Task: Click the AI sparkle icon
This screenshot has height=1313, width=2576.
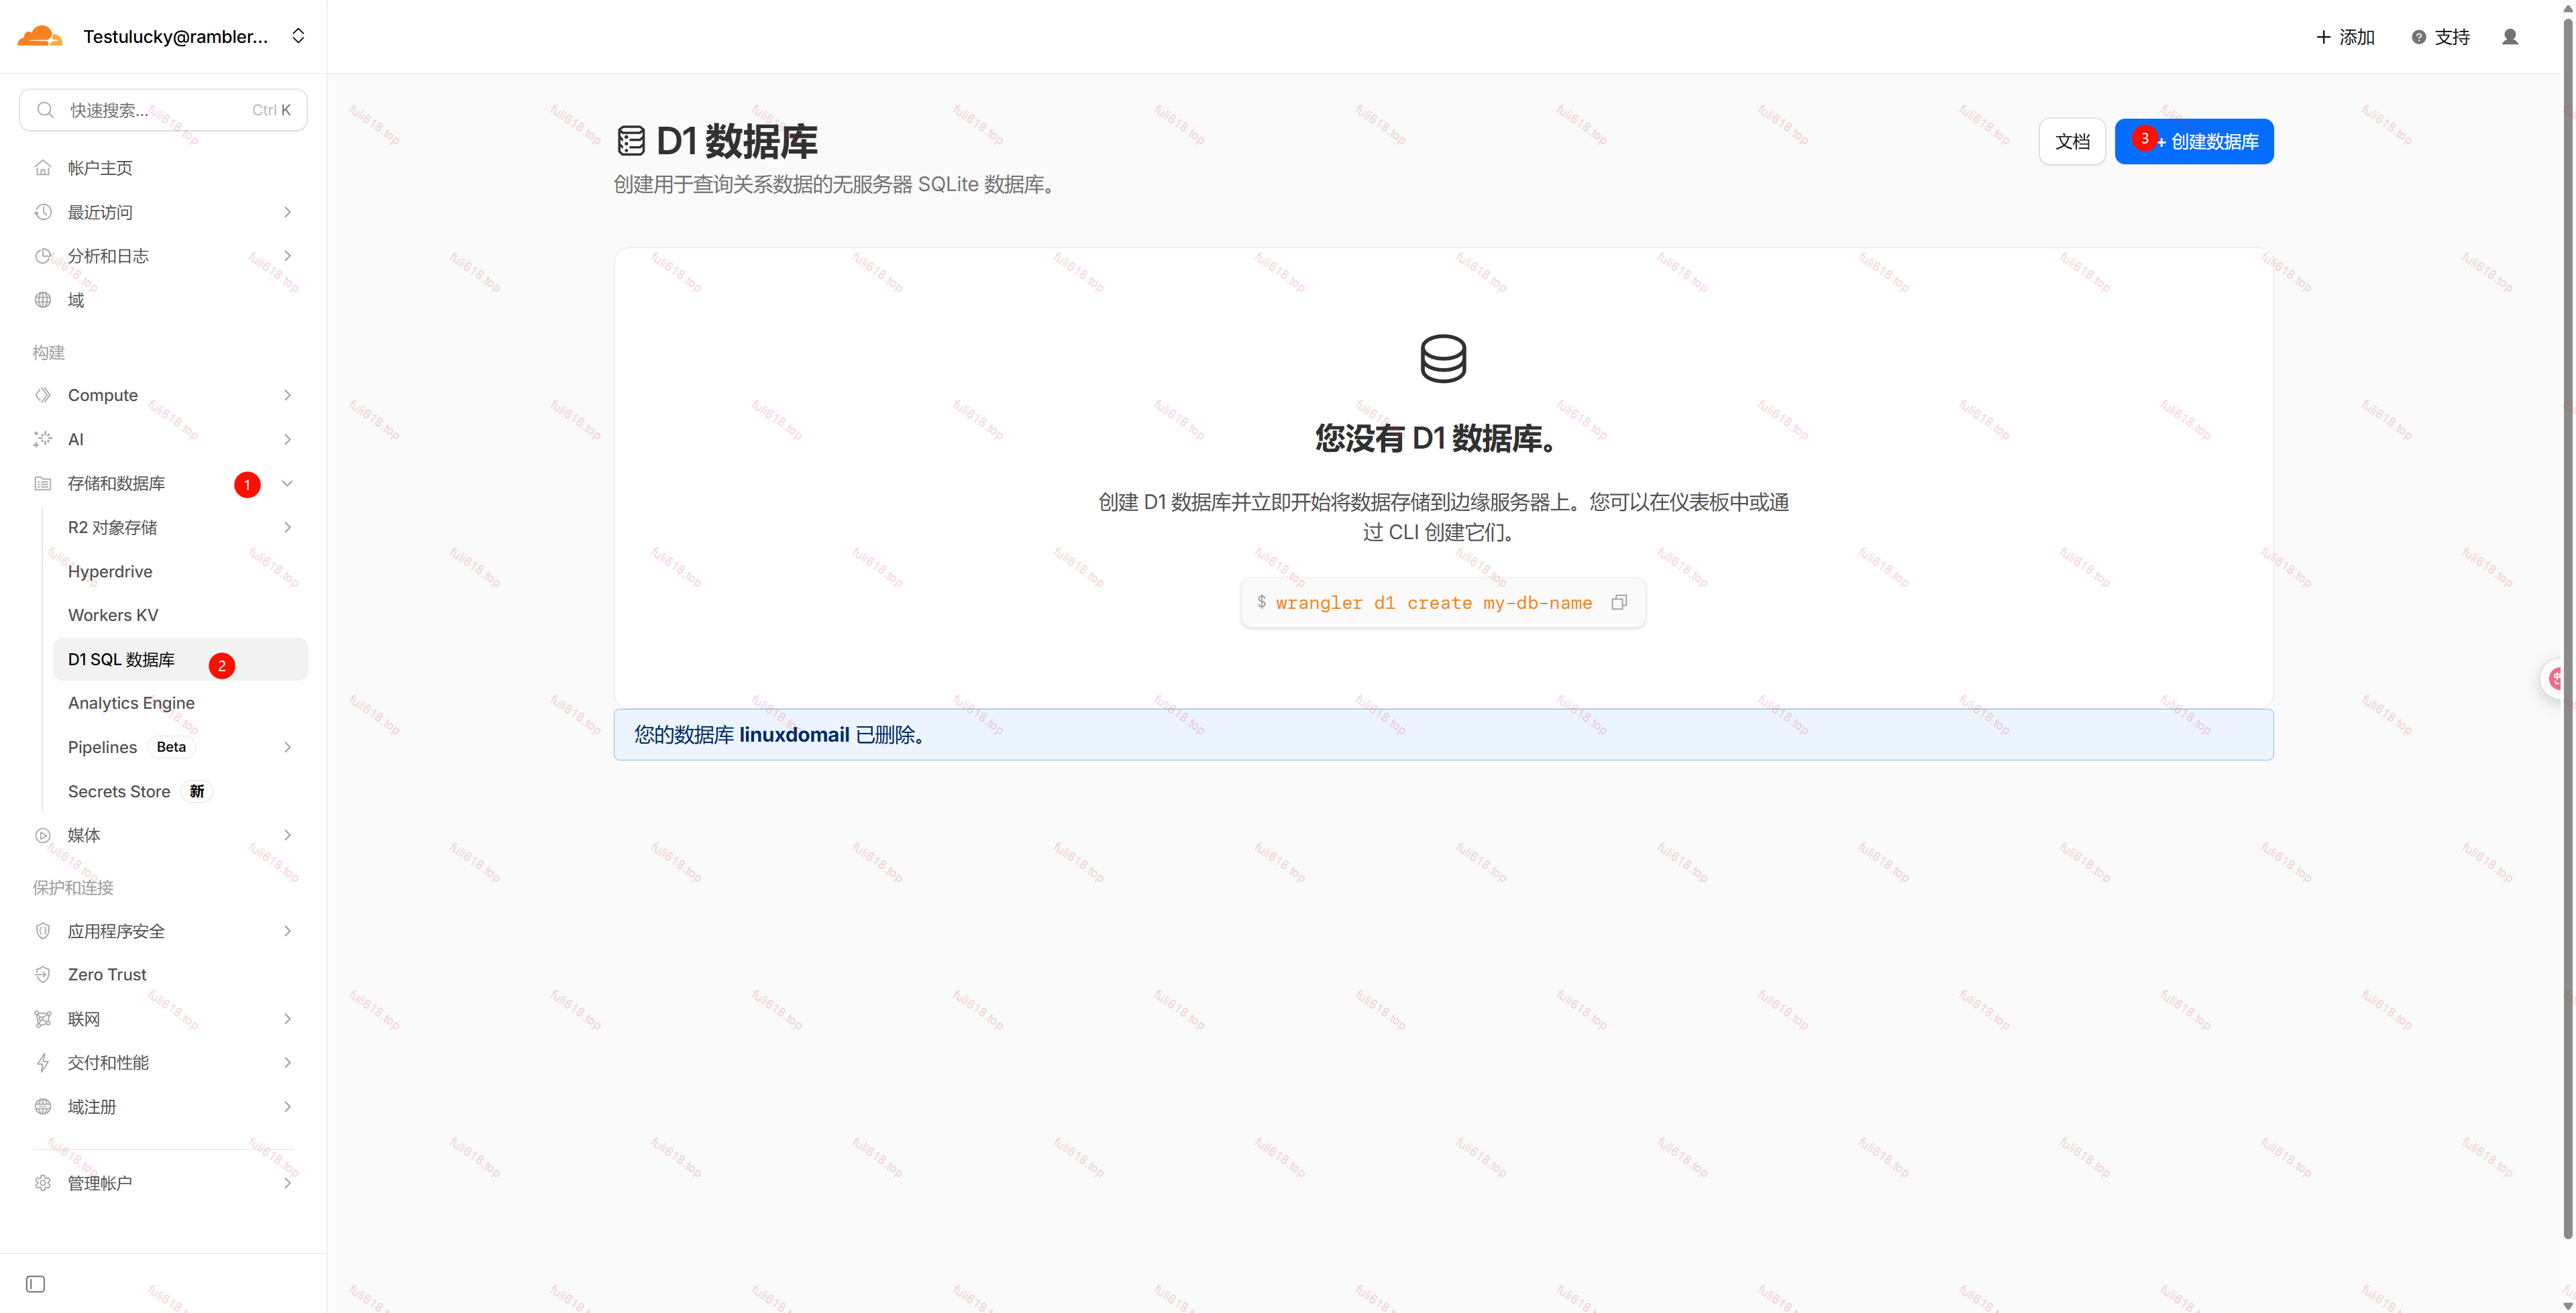Action: click(43, 439)
